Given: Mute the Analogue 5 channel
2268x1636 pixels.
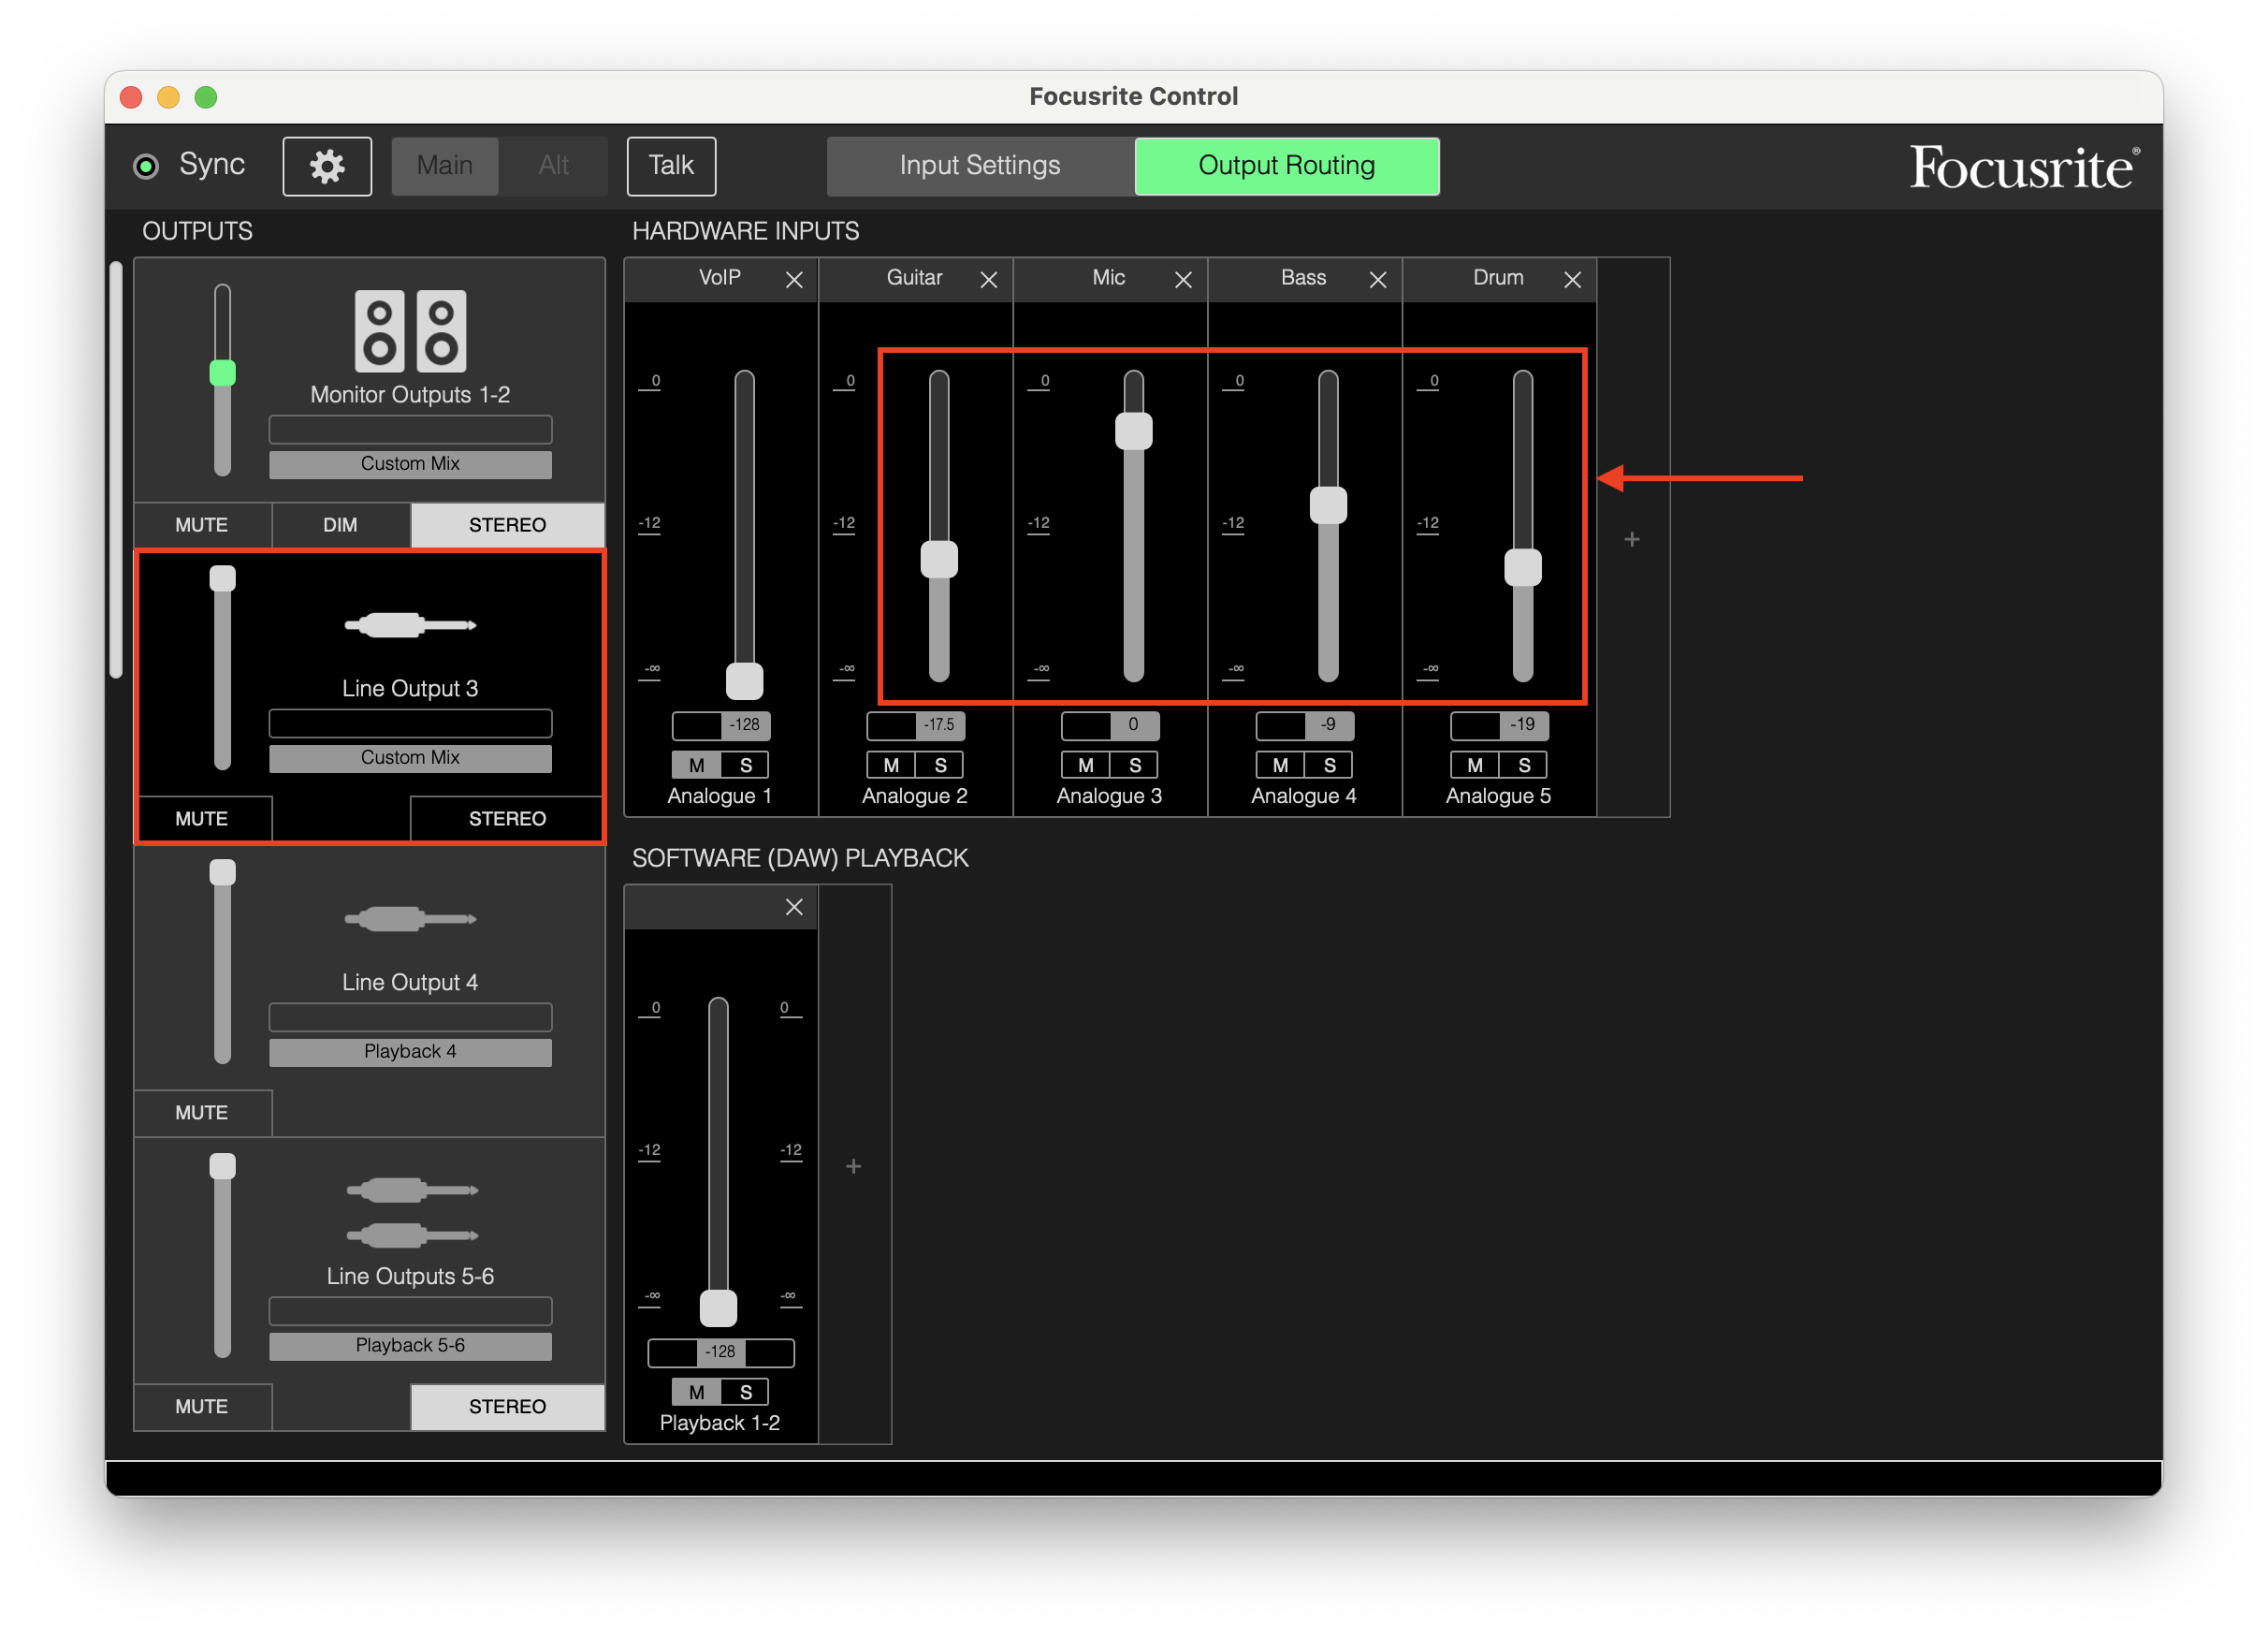Looking at the screenshot, I should [1474, 766].
